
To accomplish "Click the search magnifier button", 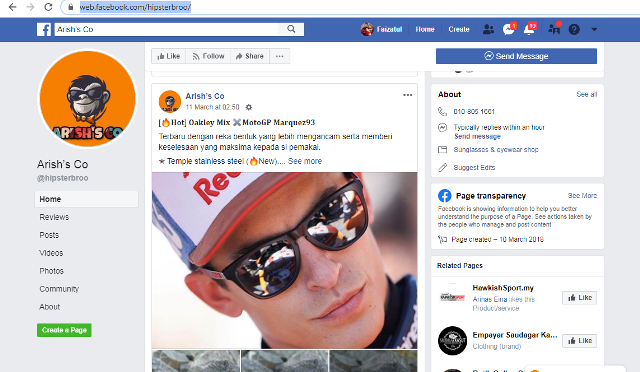I will 291,29.
